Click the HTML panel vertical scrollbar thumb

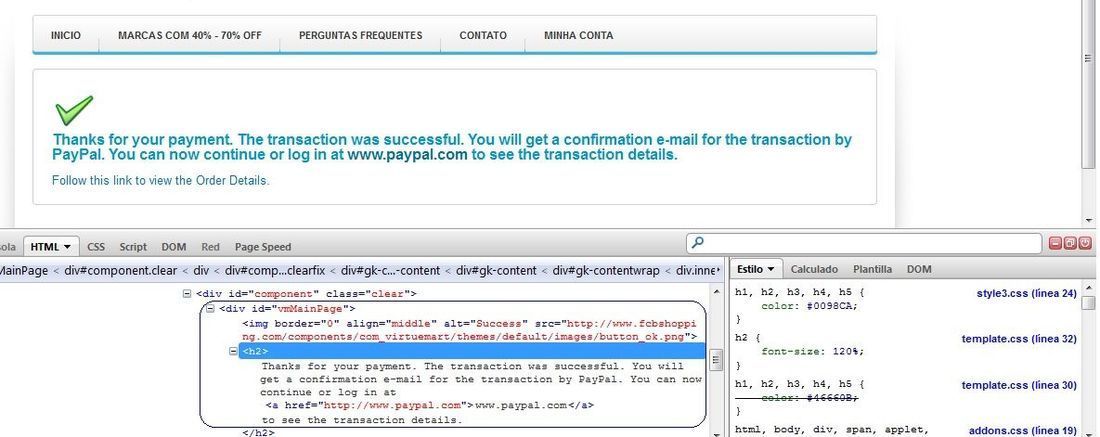click(716, 360)
